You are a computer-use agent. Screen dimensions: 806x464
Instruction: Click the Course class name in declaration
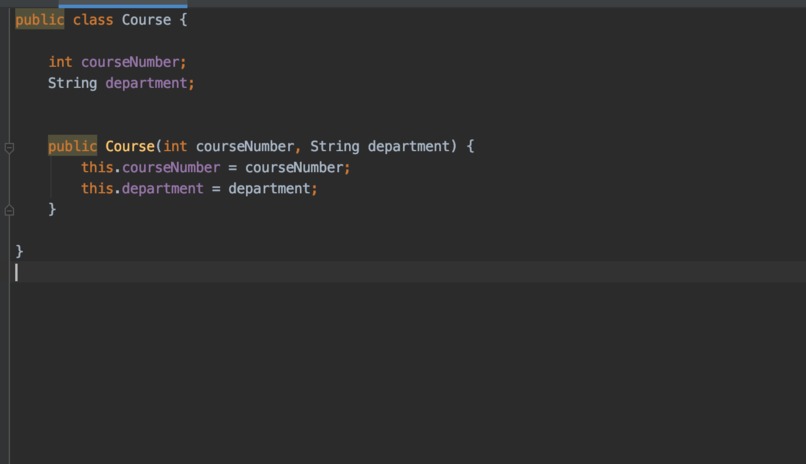click(x=146, y=20)
